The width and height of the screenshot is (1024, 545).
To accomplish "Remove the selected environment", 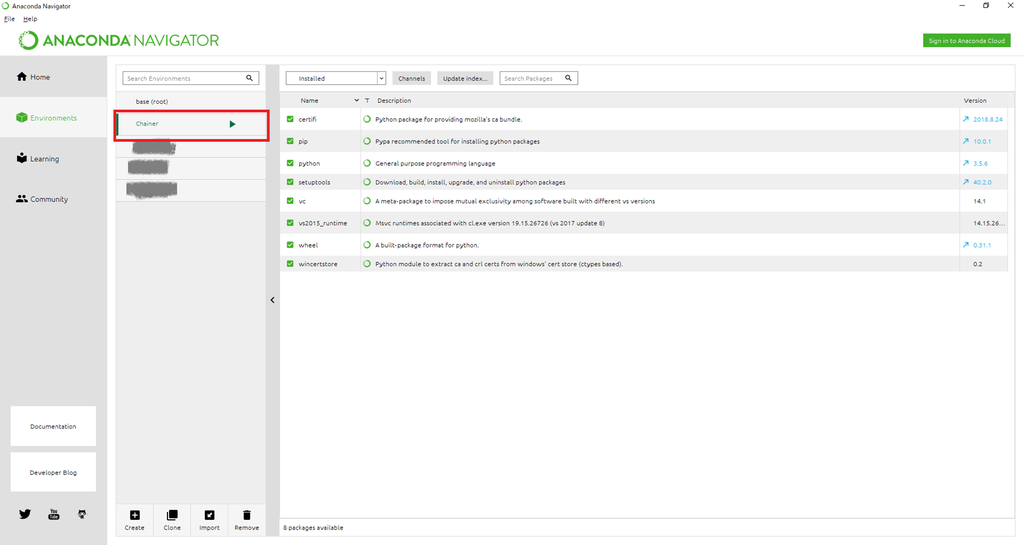I will point(246,520).
